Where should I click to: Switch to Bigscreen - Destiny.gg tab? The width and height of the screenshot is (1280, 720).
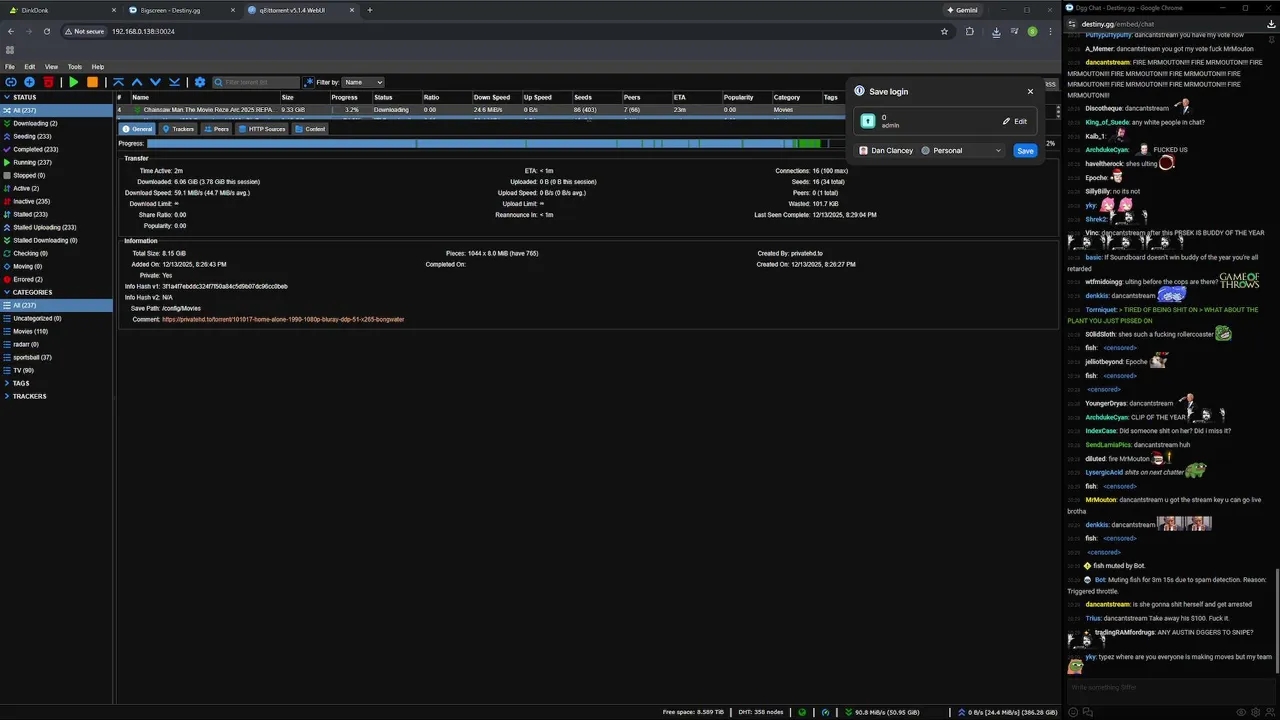click(182, 10)
